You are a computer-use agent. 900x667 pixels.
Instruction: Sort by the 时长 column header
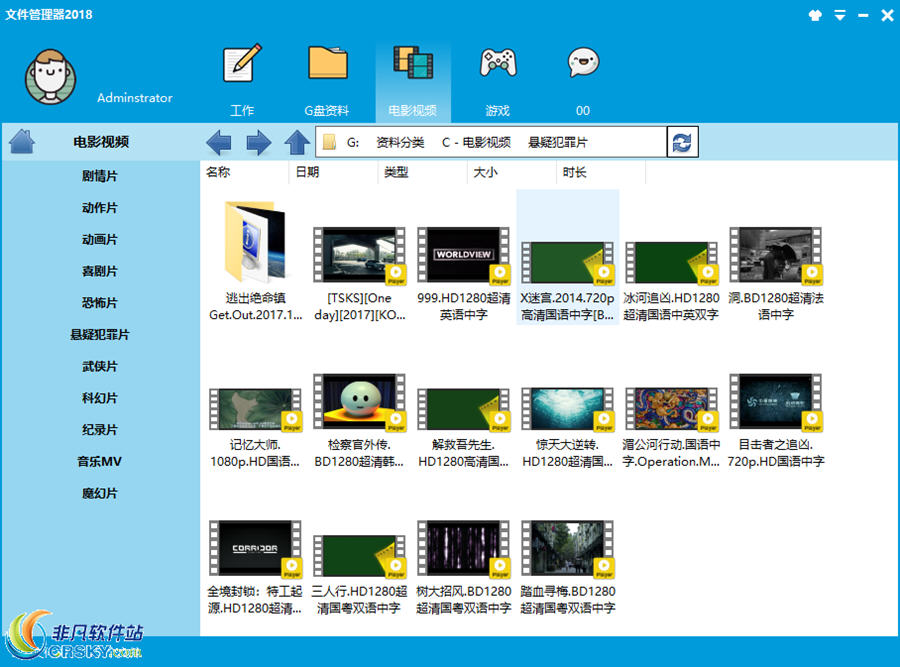(575, 172)
